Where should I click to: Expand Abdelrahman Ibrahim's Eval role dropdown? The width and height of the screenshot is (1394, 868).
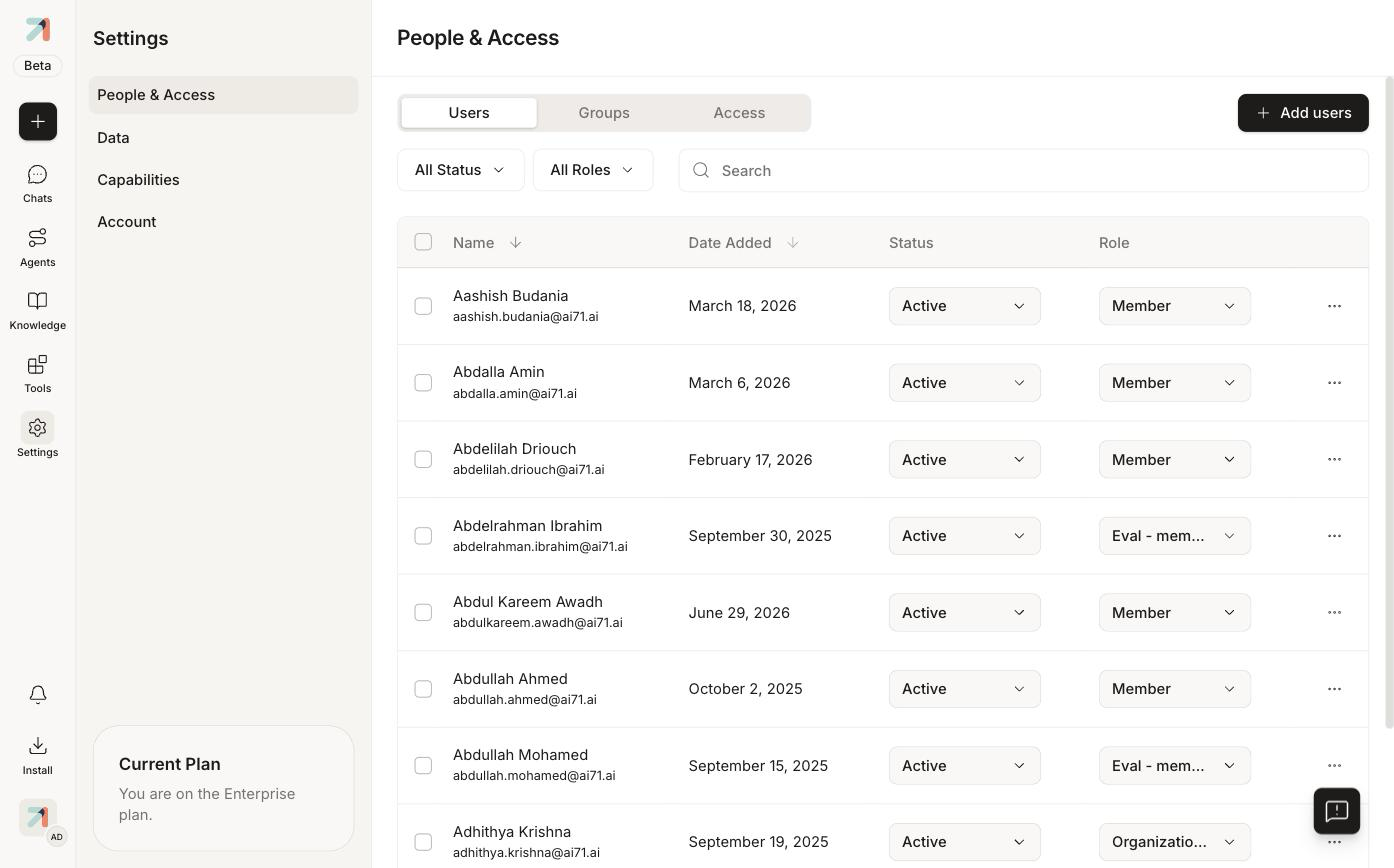(1175, 536)
